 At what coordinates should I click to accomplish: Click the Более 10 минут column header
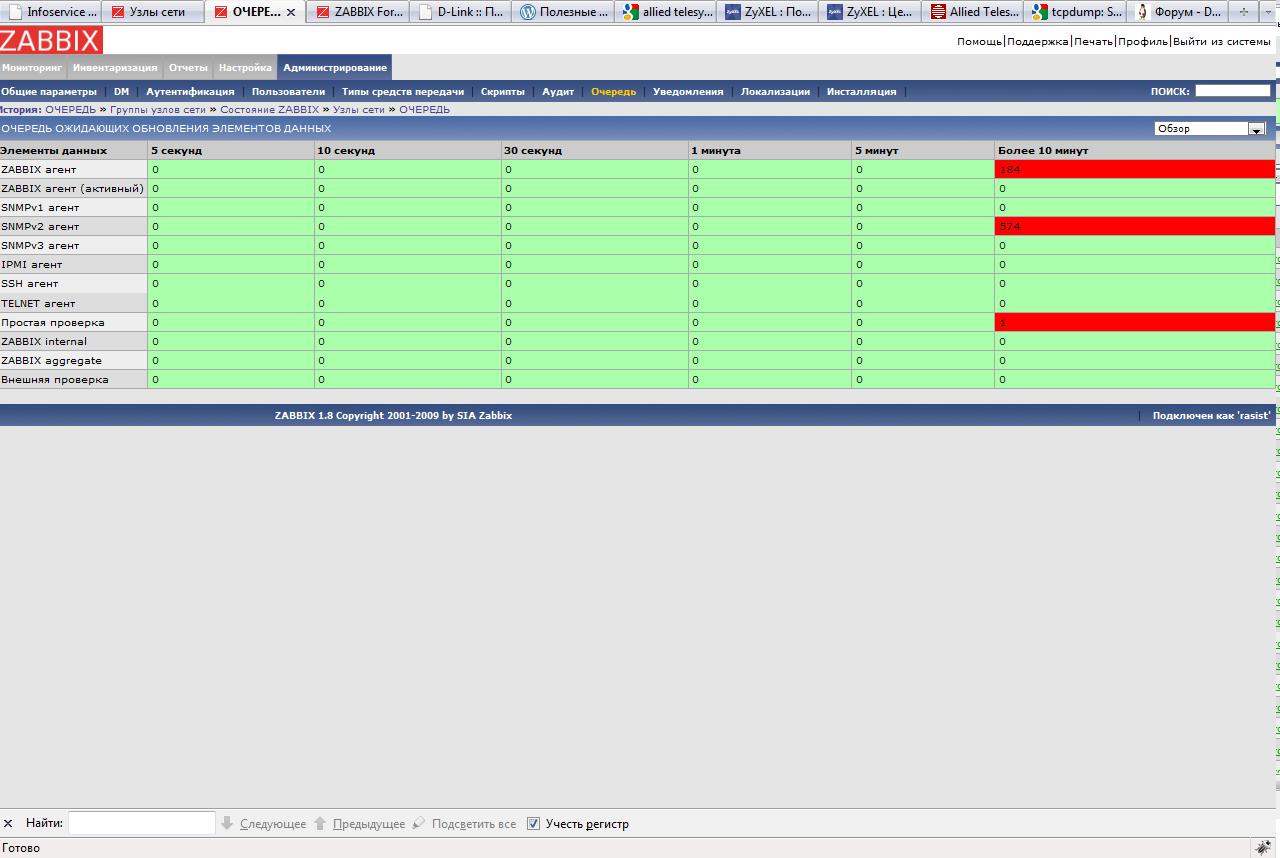[1043, 150]
